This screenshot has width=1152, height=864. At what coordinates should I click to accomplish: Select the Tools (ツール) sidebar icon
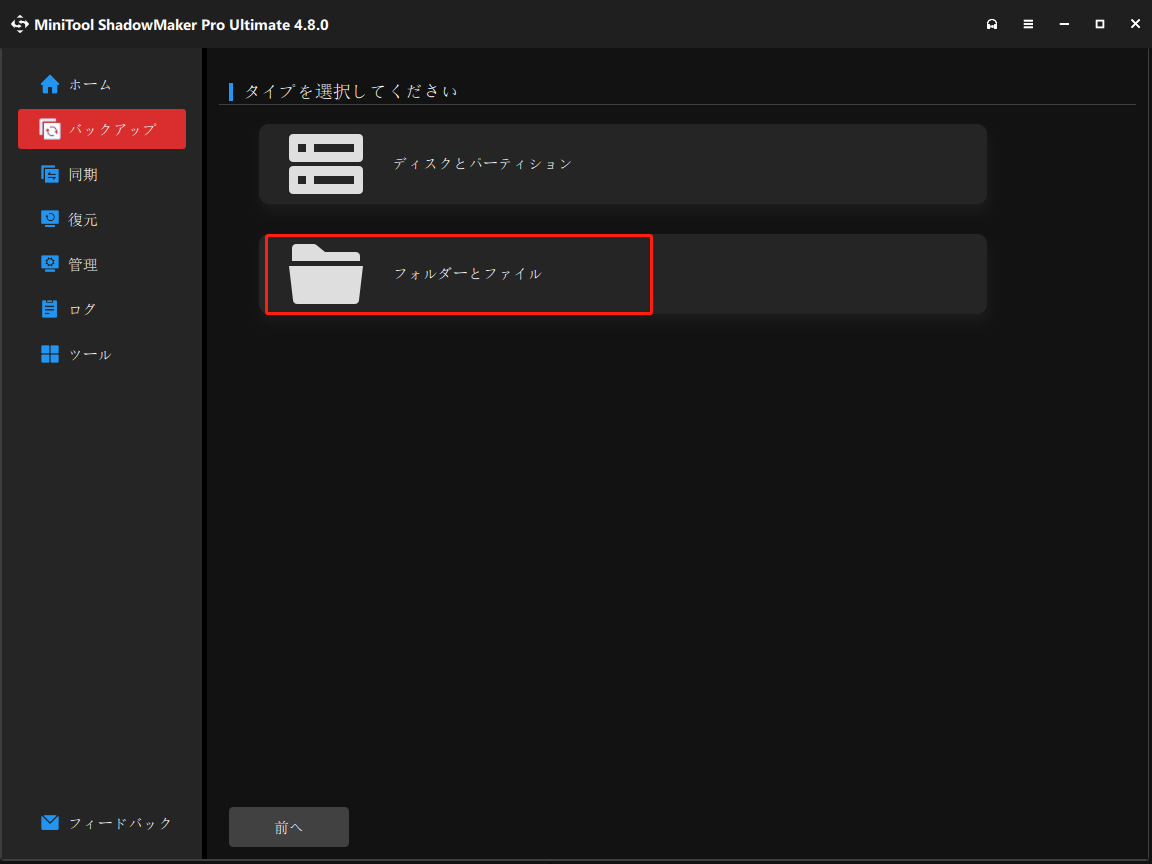point(50,354)
